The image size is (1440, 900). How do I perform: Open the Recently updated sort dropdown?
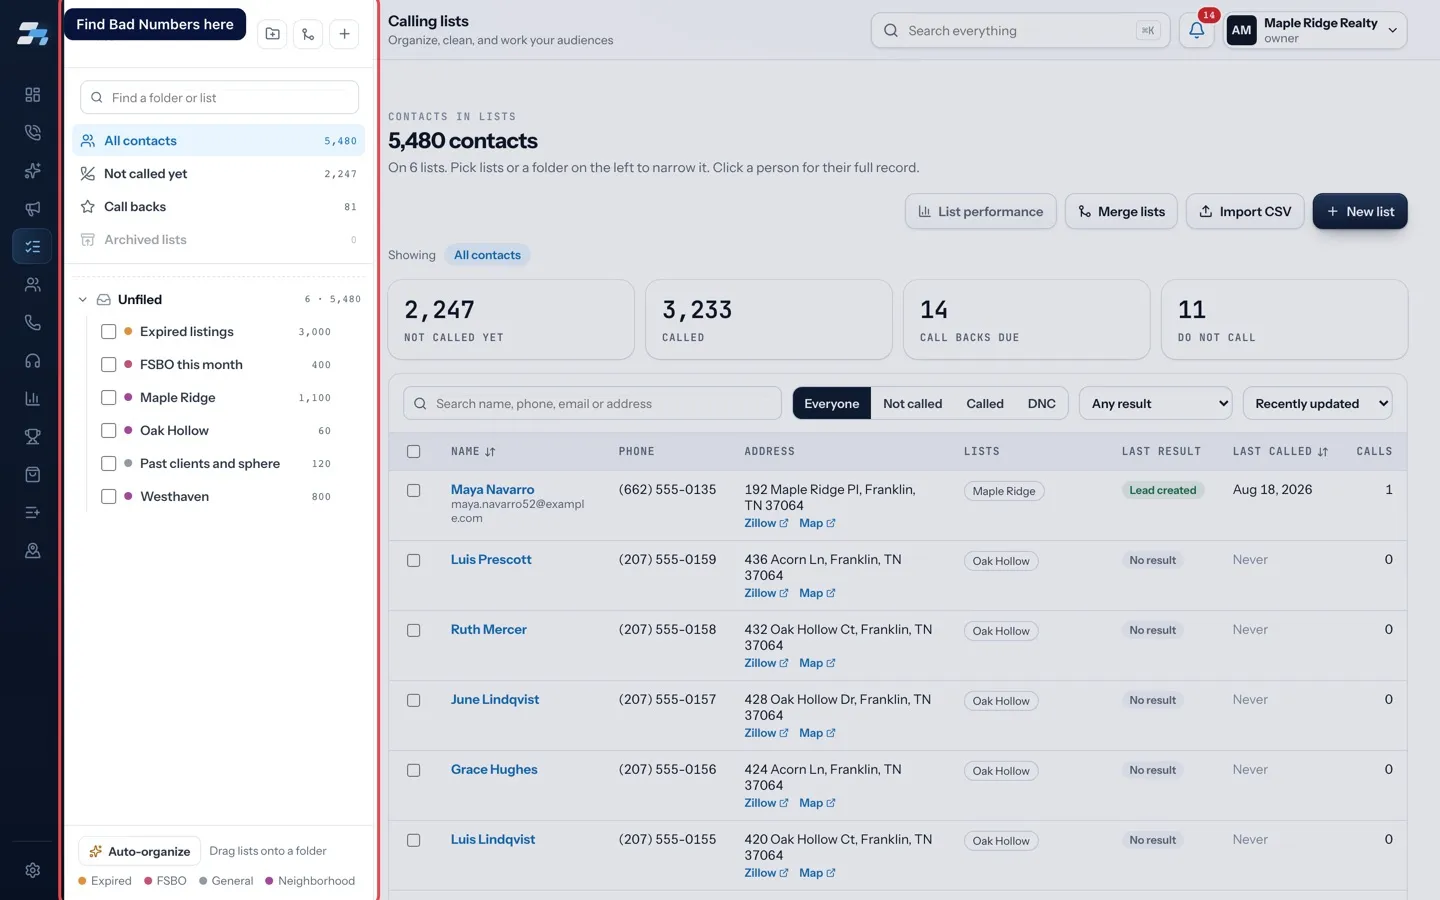click(1317, 404)
